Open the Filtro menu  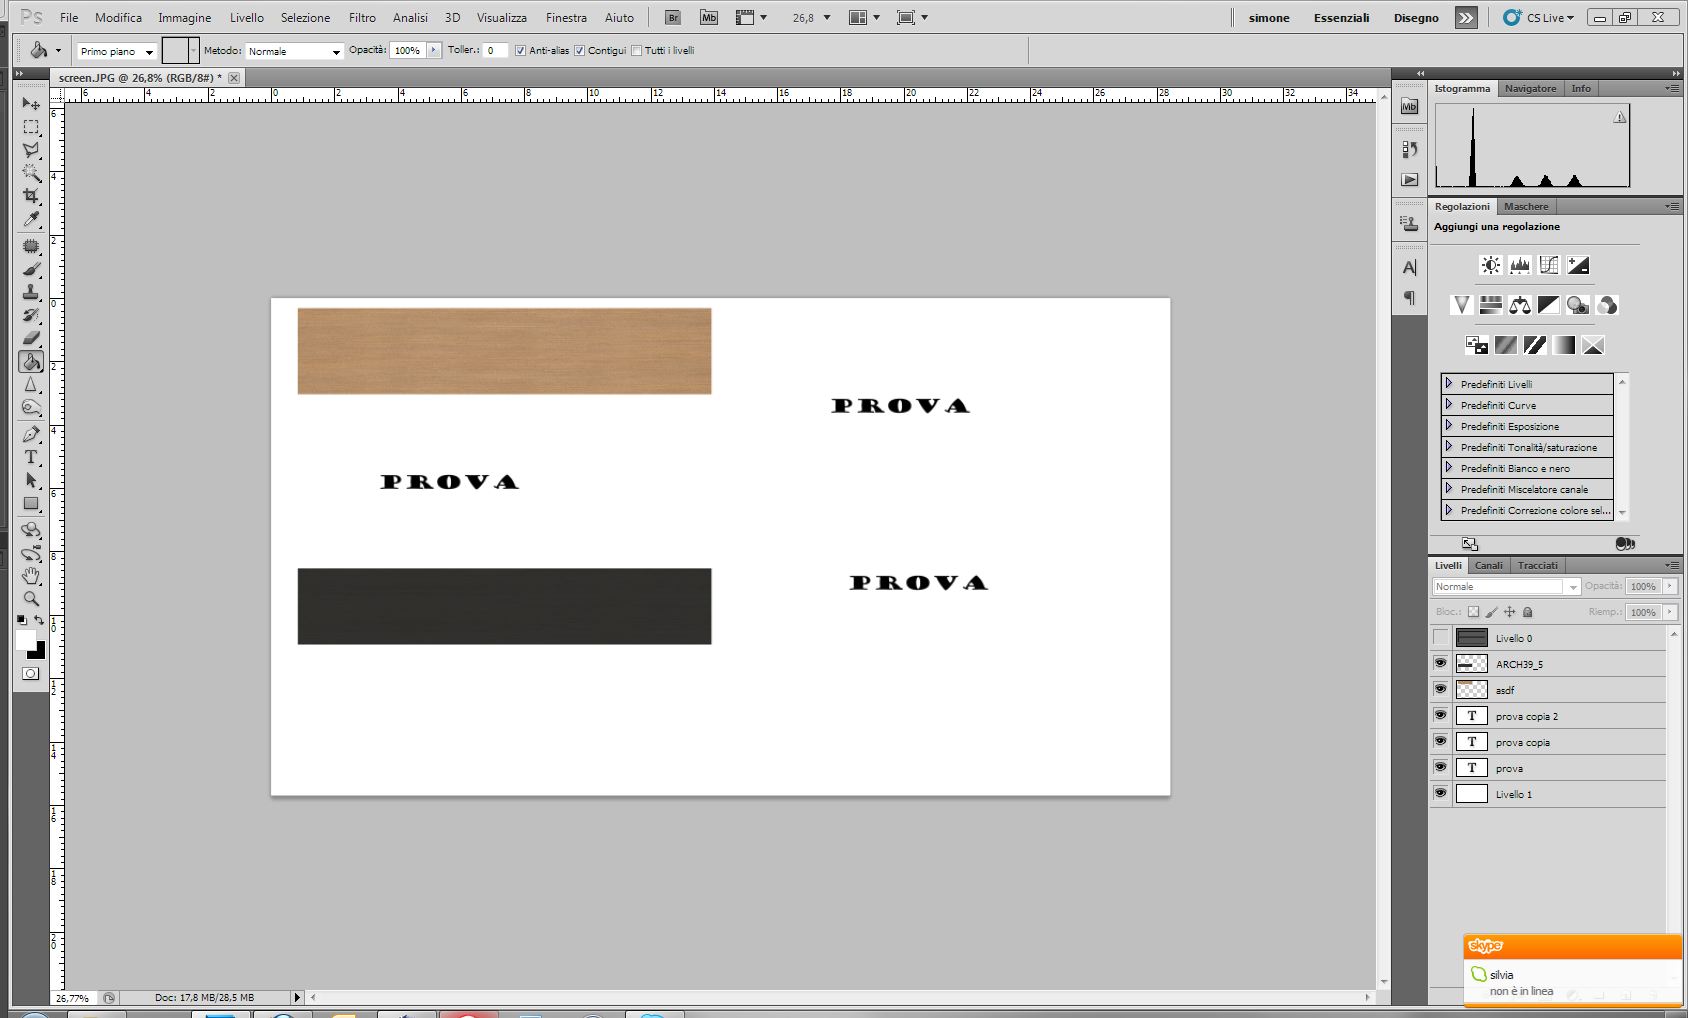(362, 18)
